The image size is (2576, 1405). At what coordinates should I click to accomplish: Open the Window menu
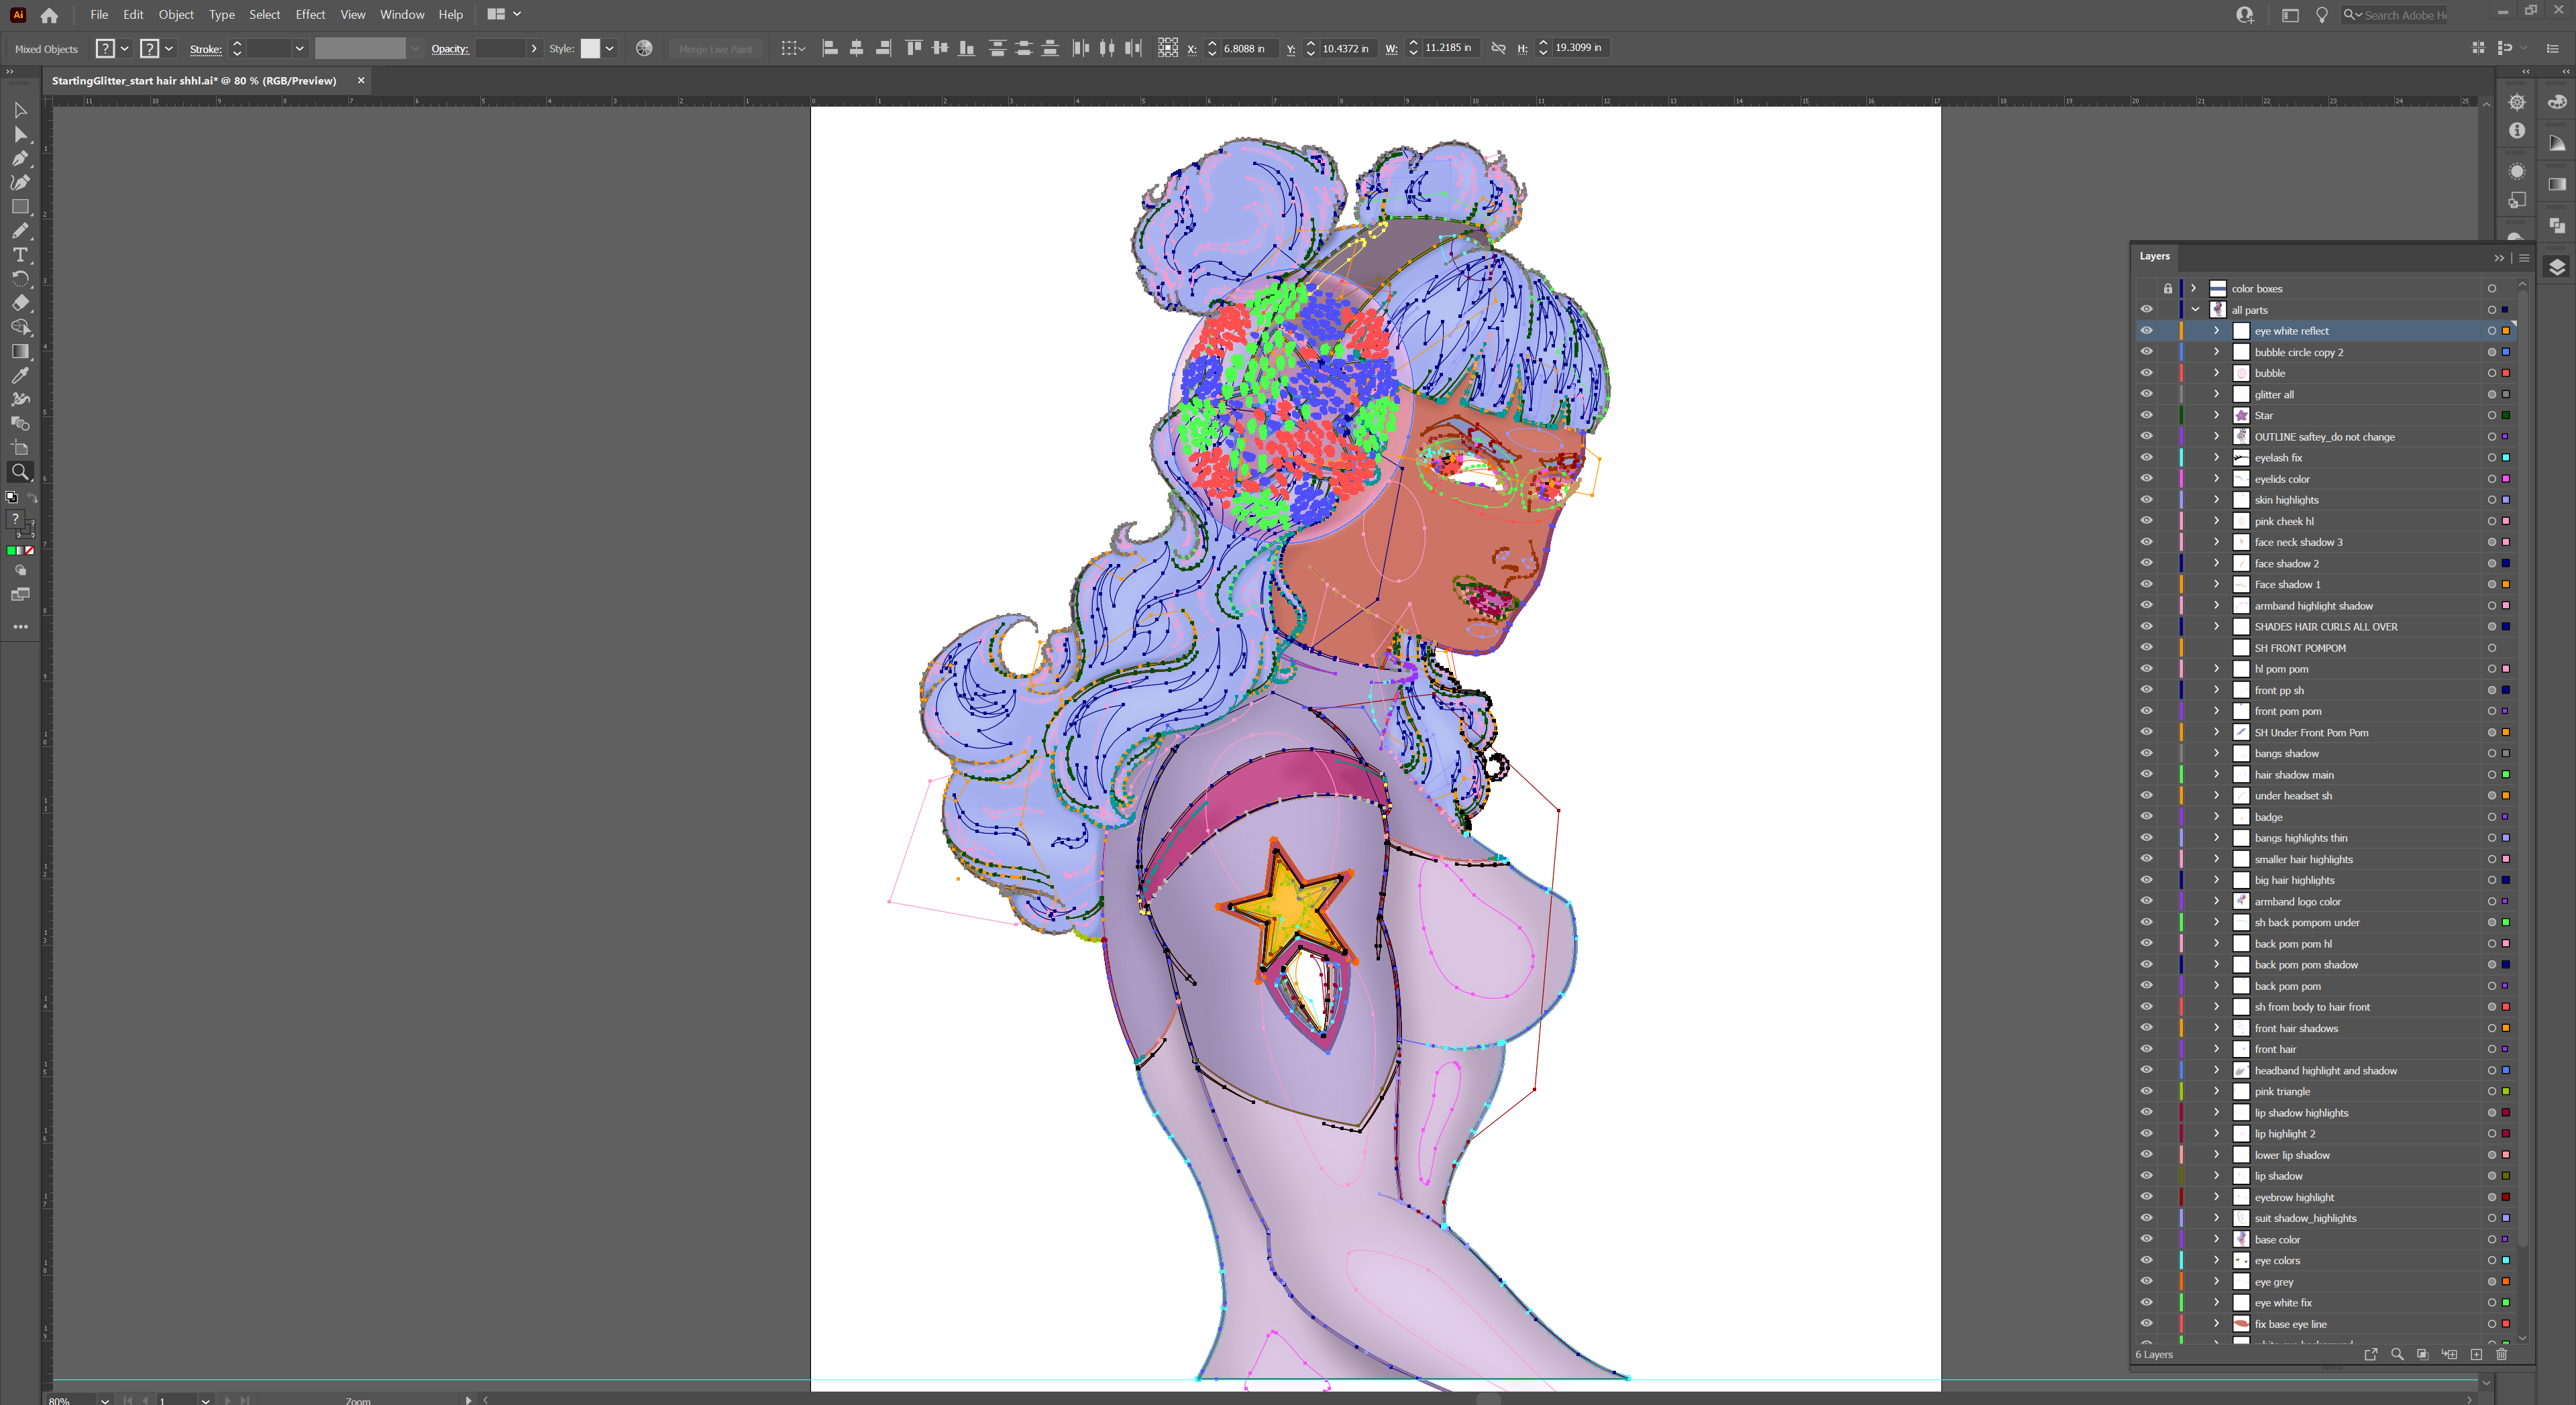click(x=402, y=14)
